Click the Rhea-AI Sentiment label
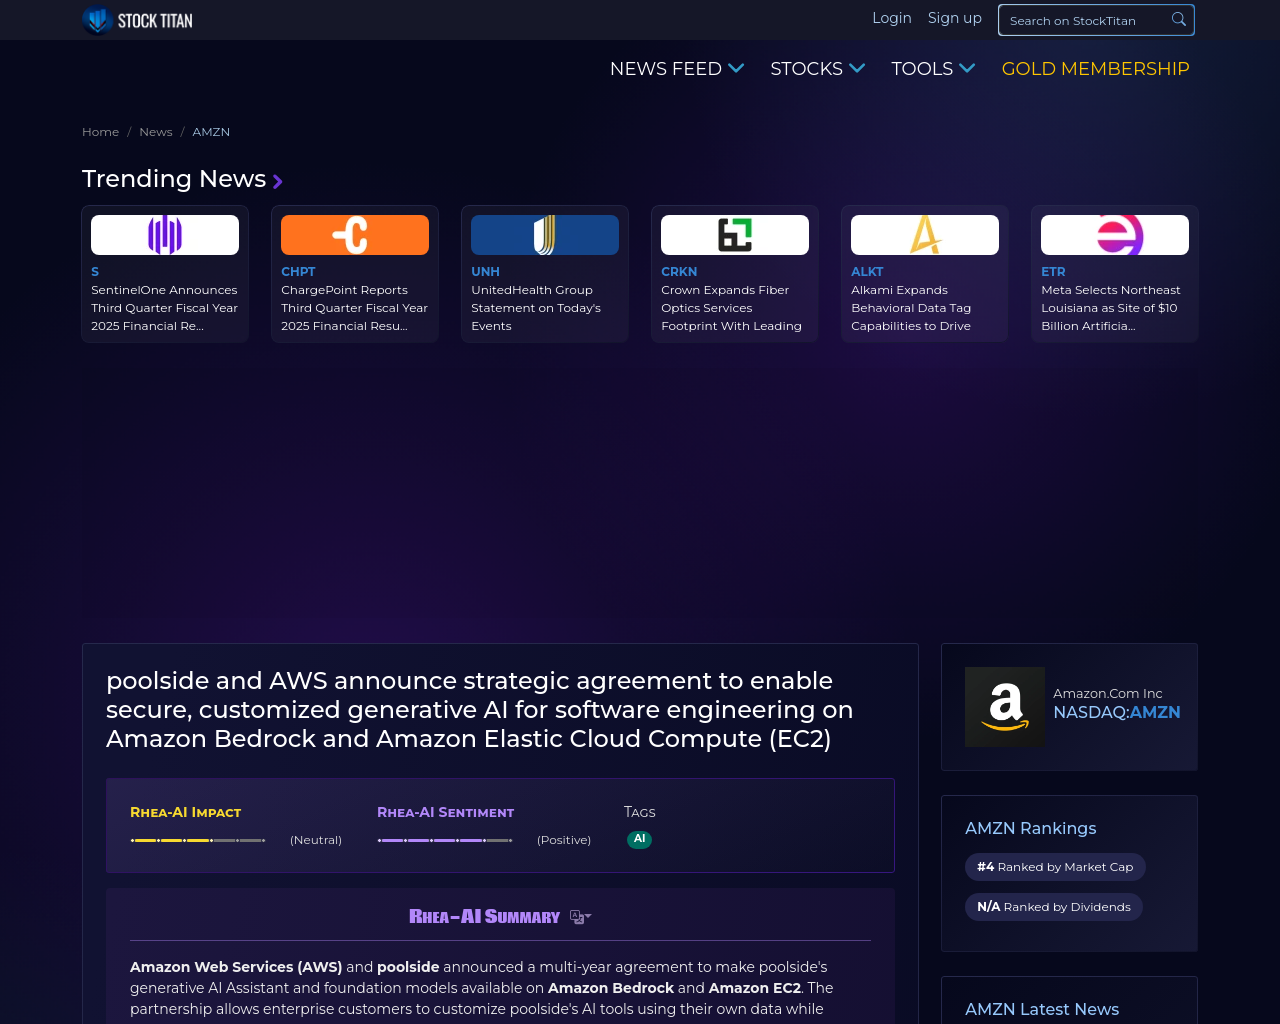Screen dimensions: 1280x1024 [446, 812]
